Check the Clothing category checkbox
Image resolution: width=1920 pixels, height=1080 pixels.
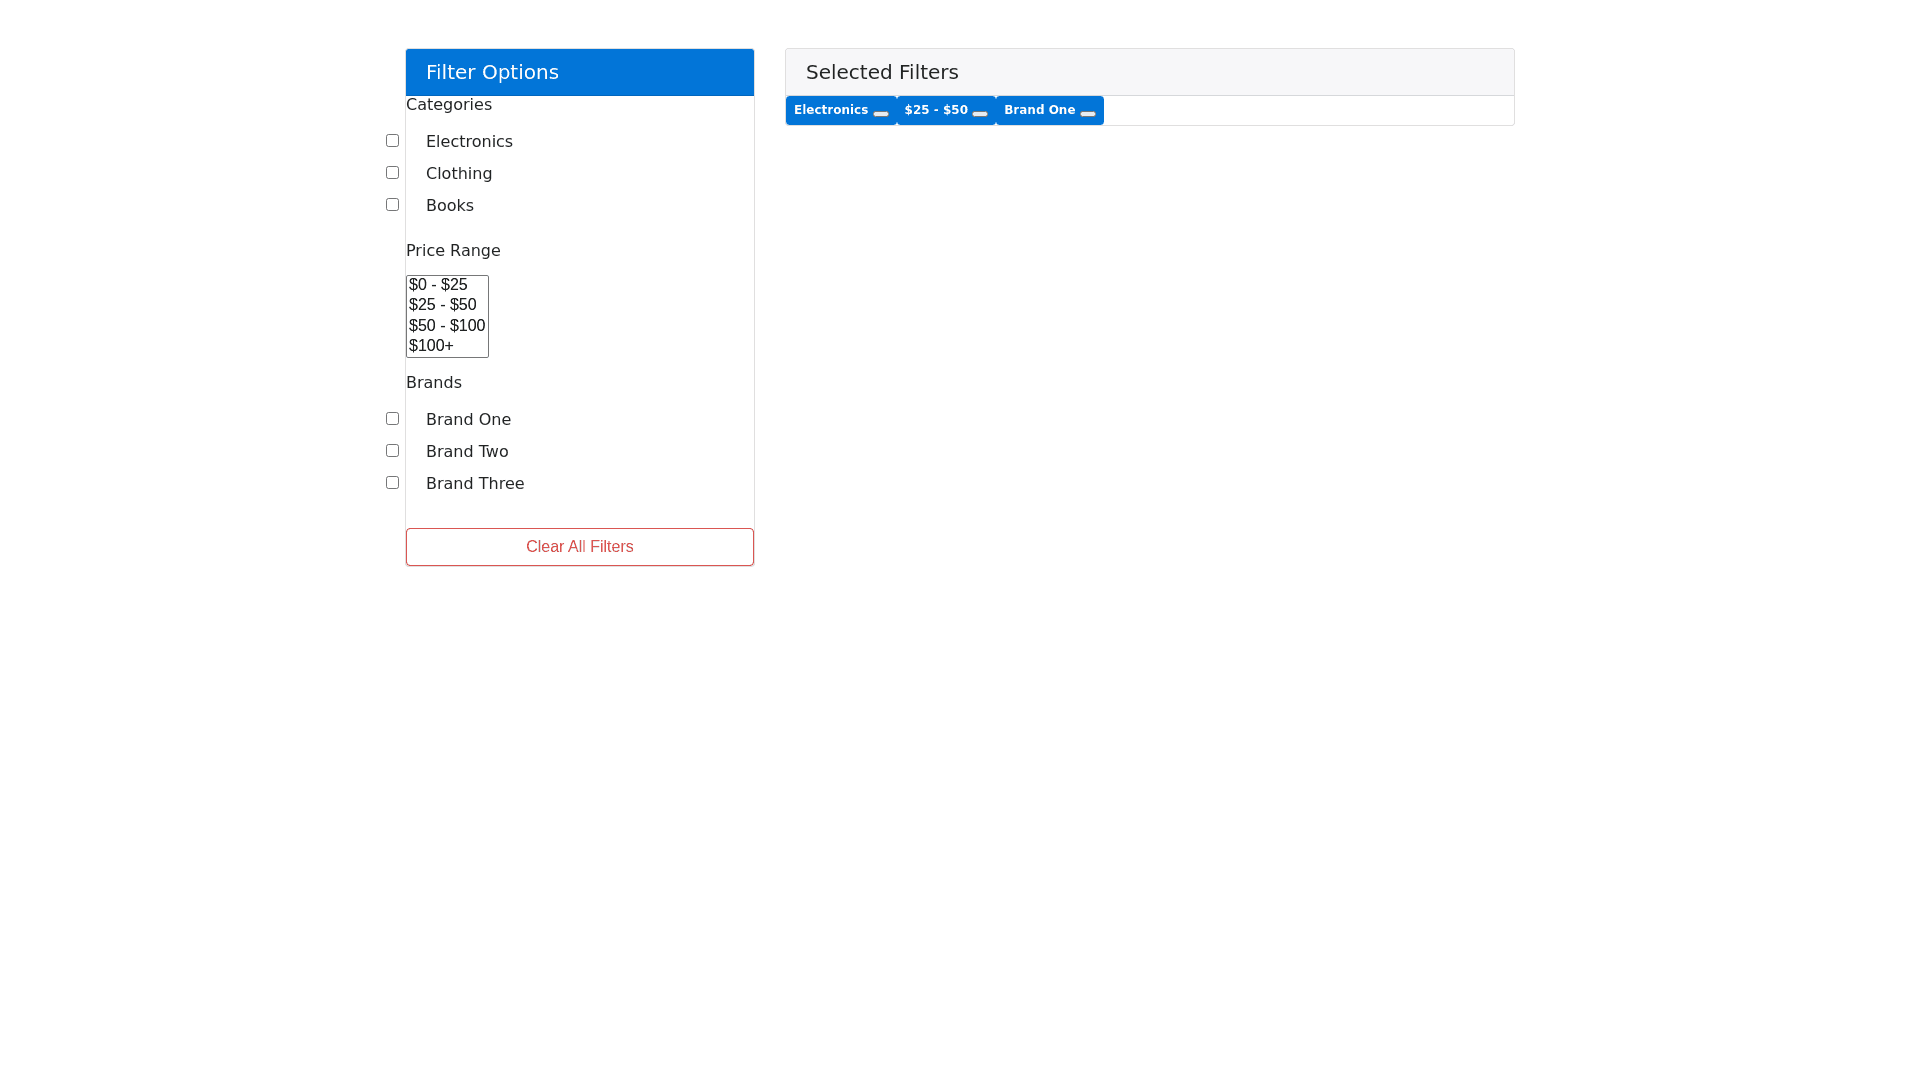pos(392,173)
